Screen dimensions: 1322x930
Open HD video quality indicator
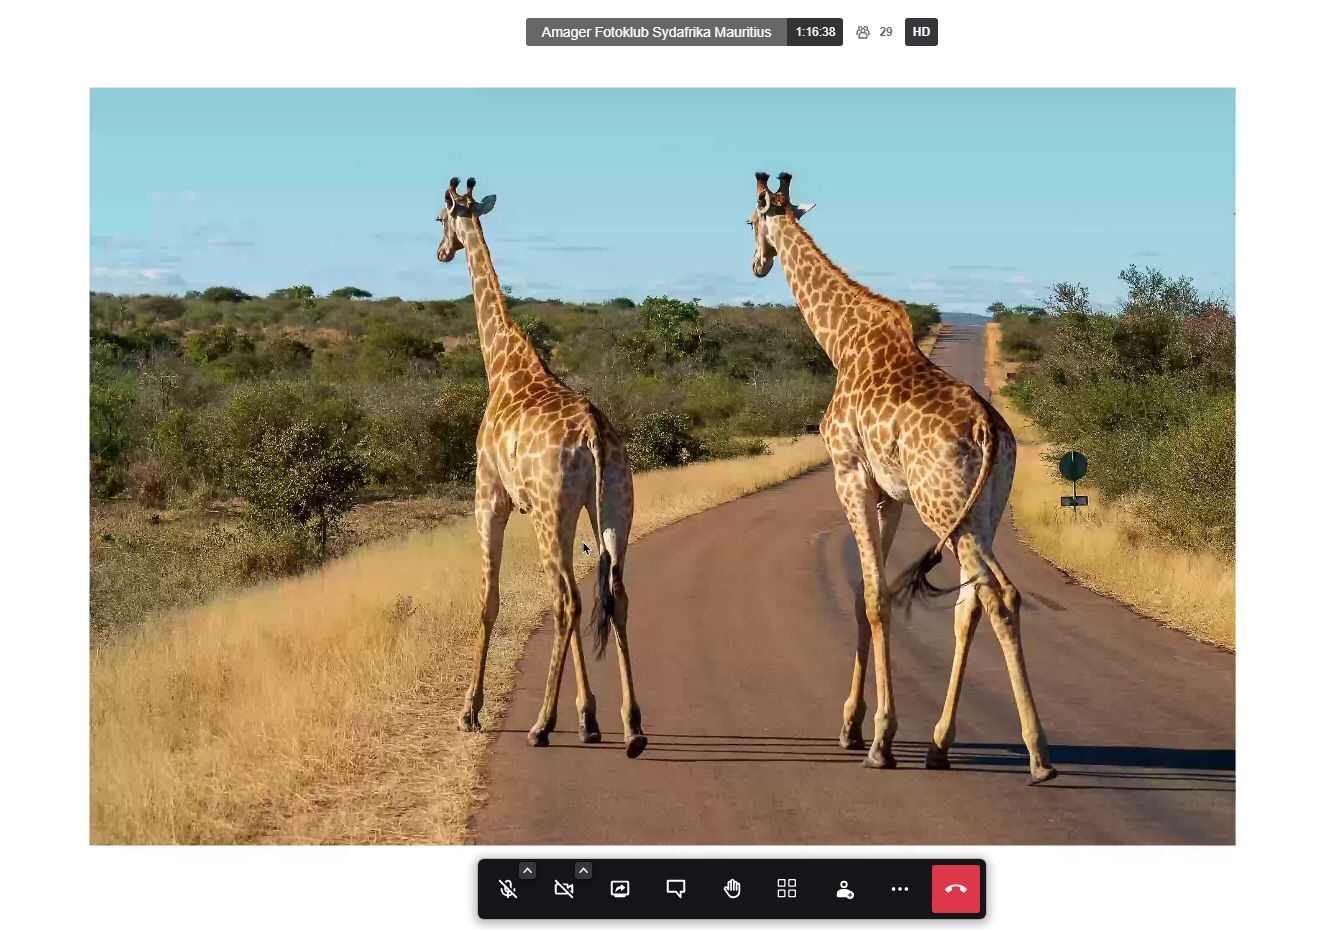click(x=921, y=32)
